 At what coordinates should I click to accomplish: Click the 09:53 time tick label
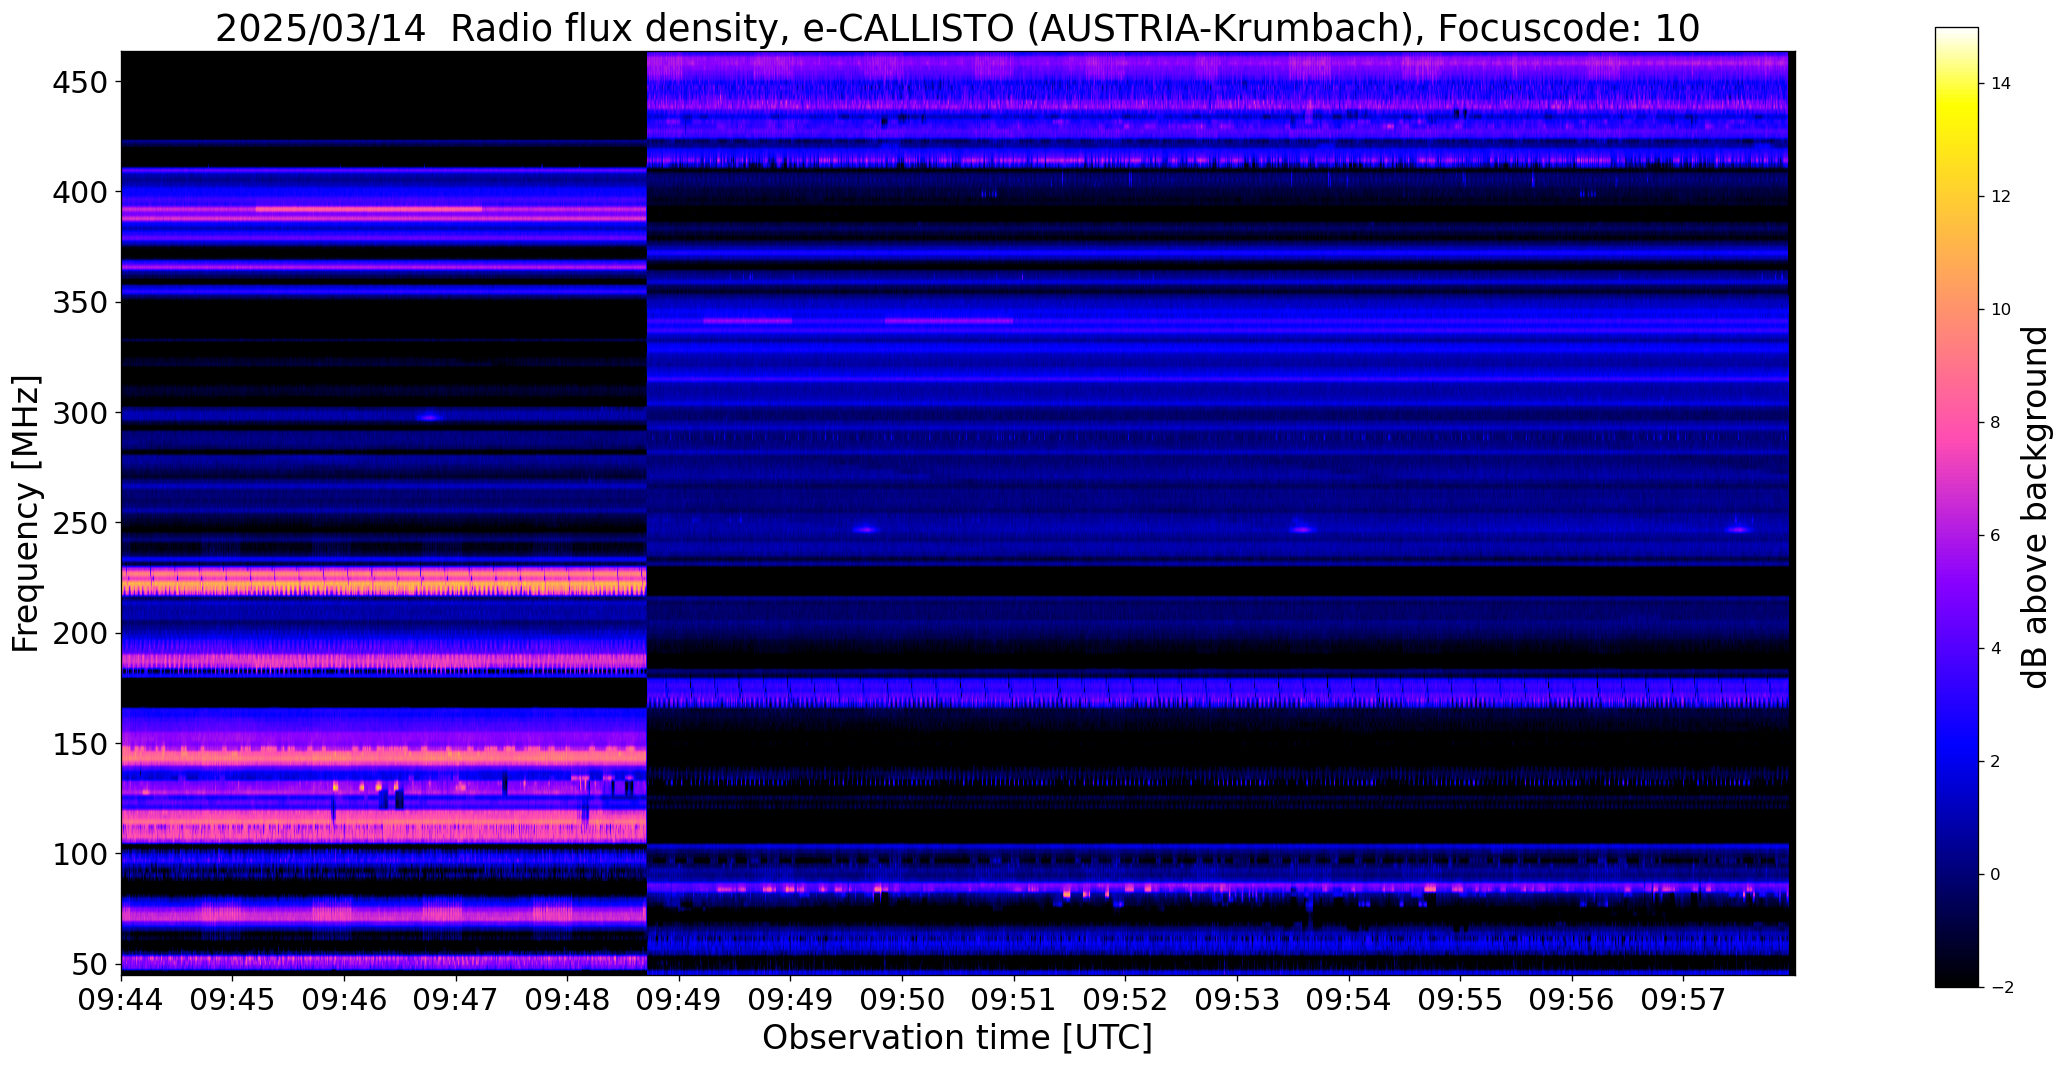pos(1237,1000)
